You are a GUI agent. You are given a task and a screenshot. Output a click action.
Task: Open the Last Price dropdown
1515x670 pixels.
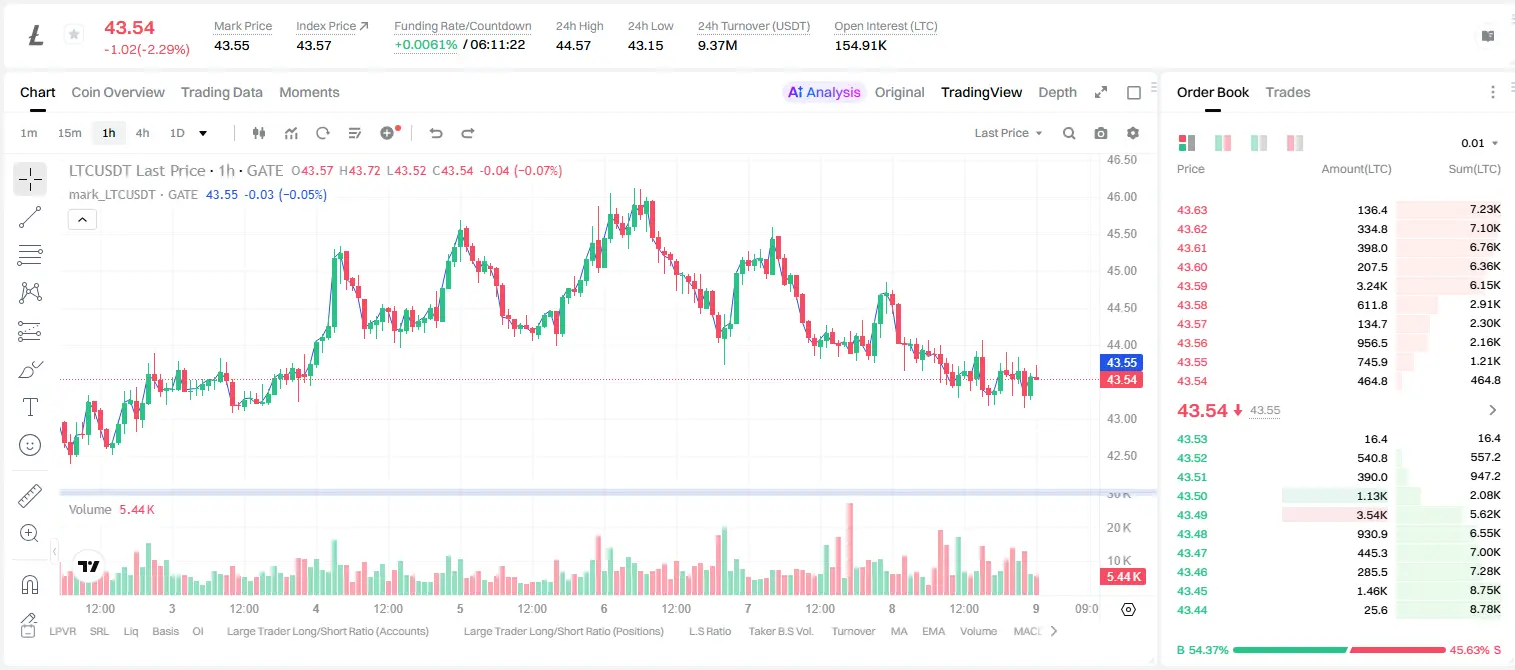click(1008, 133)
